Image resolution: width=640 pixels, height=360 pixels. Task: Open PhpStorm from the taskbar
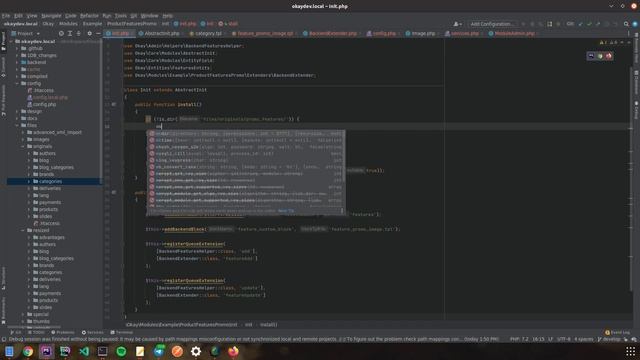(x=47, y=351)
